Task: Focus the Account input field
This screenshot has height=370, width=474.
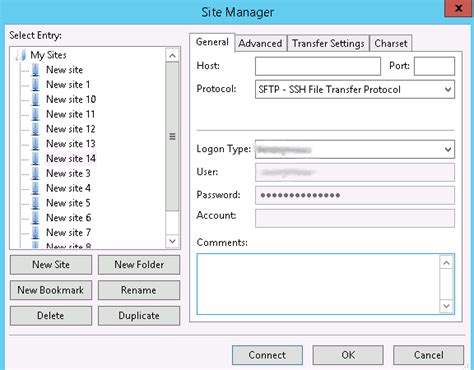Action: pos(355,218)
